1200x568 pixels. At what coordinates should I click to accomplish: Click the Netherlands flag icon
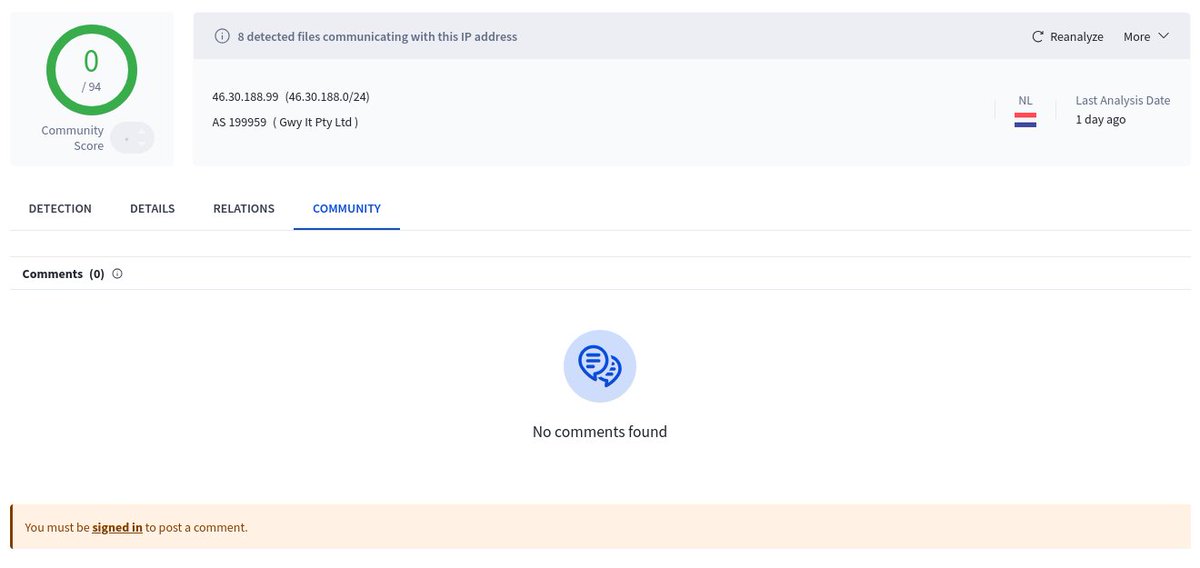(1025, 120)
